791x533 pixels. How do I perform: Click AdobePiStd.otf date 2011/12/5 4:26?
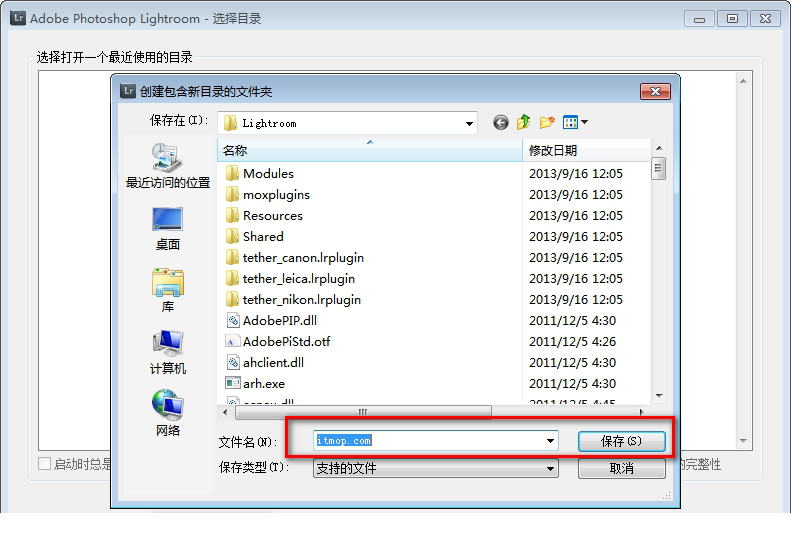click(x=573, y=342)
